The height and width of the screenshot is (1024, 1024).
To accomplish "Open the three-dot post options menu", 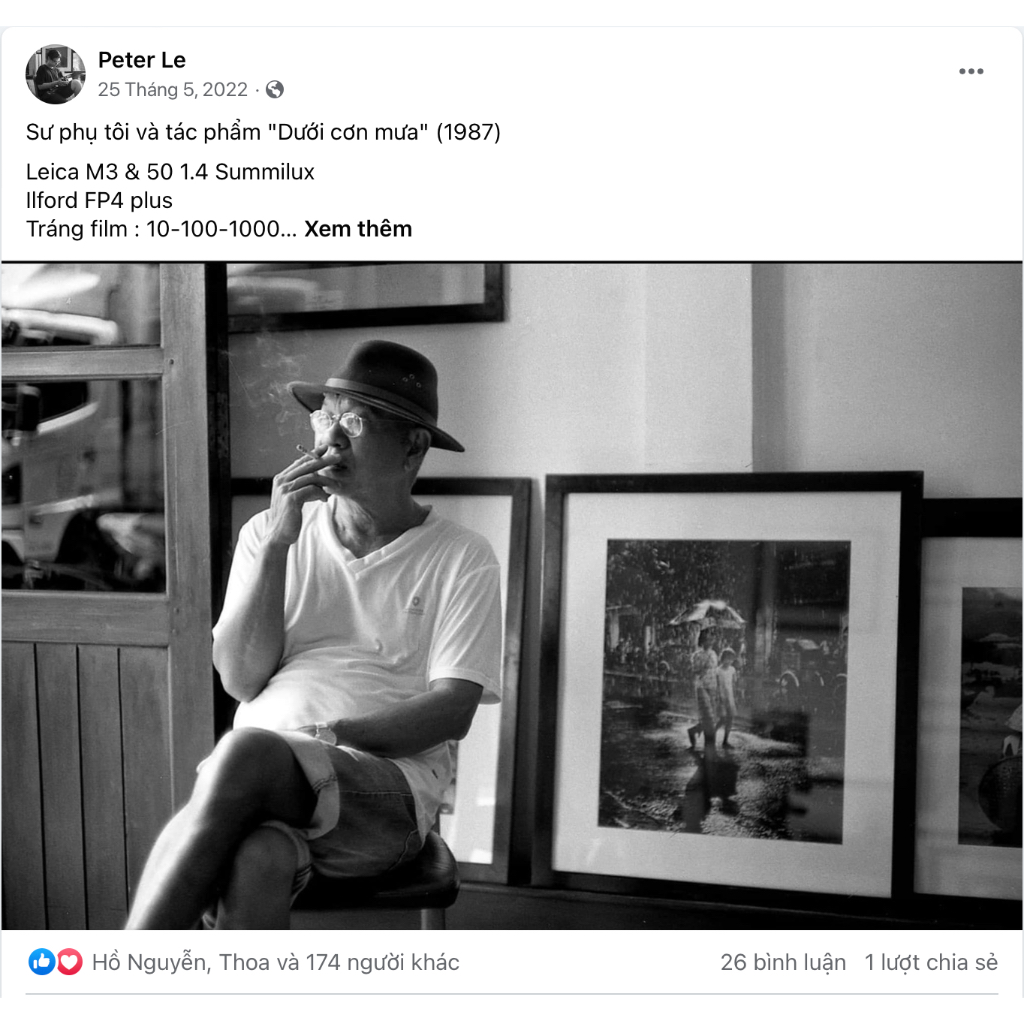I will (x=971, y=71).
